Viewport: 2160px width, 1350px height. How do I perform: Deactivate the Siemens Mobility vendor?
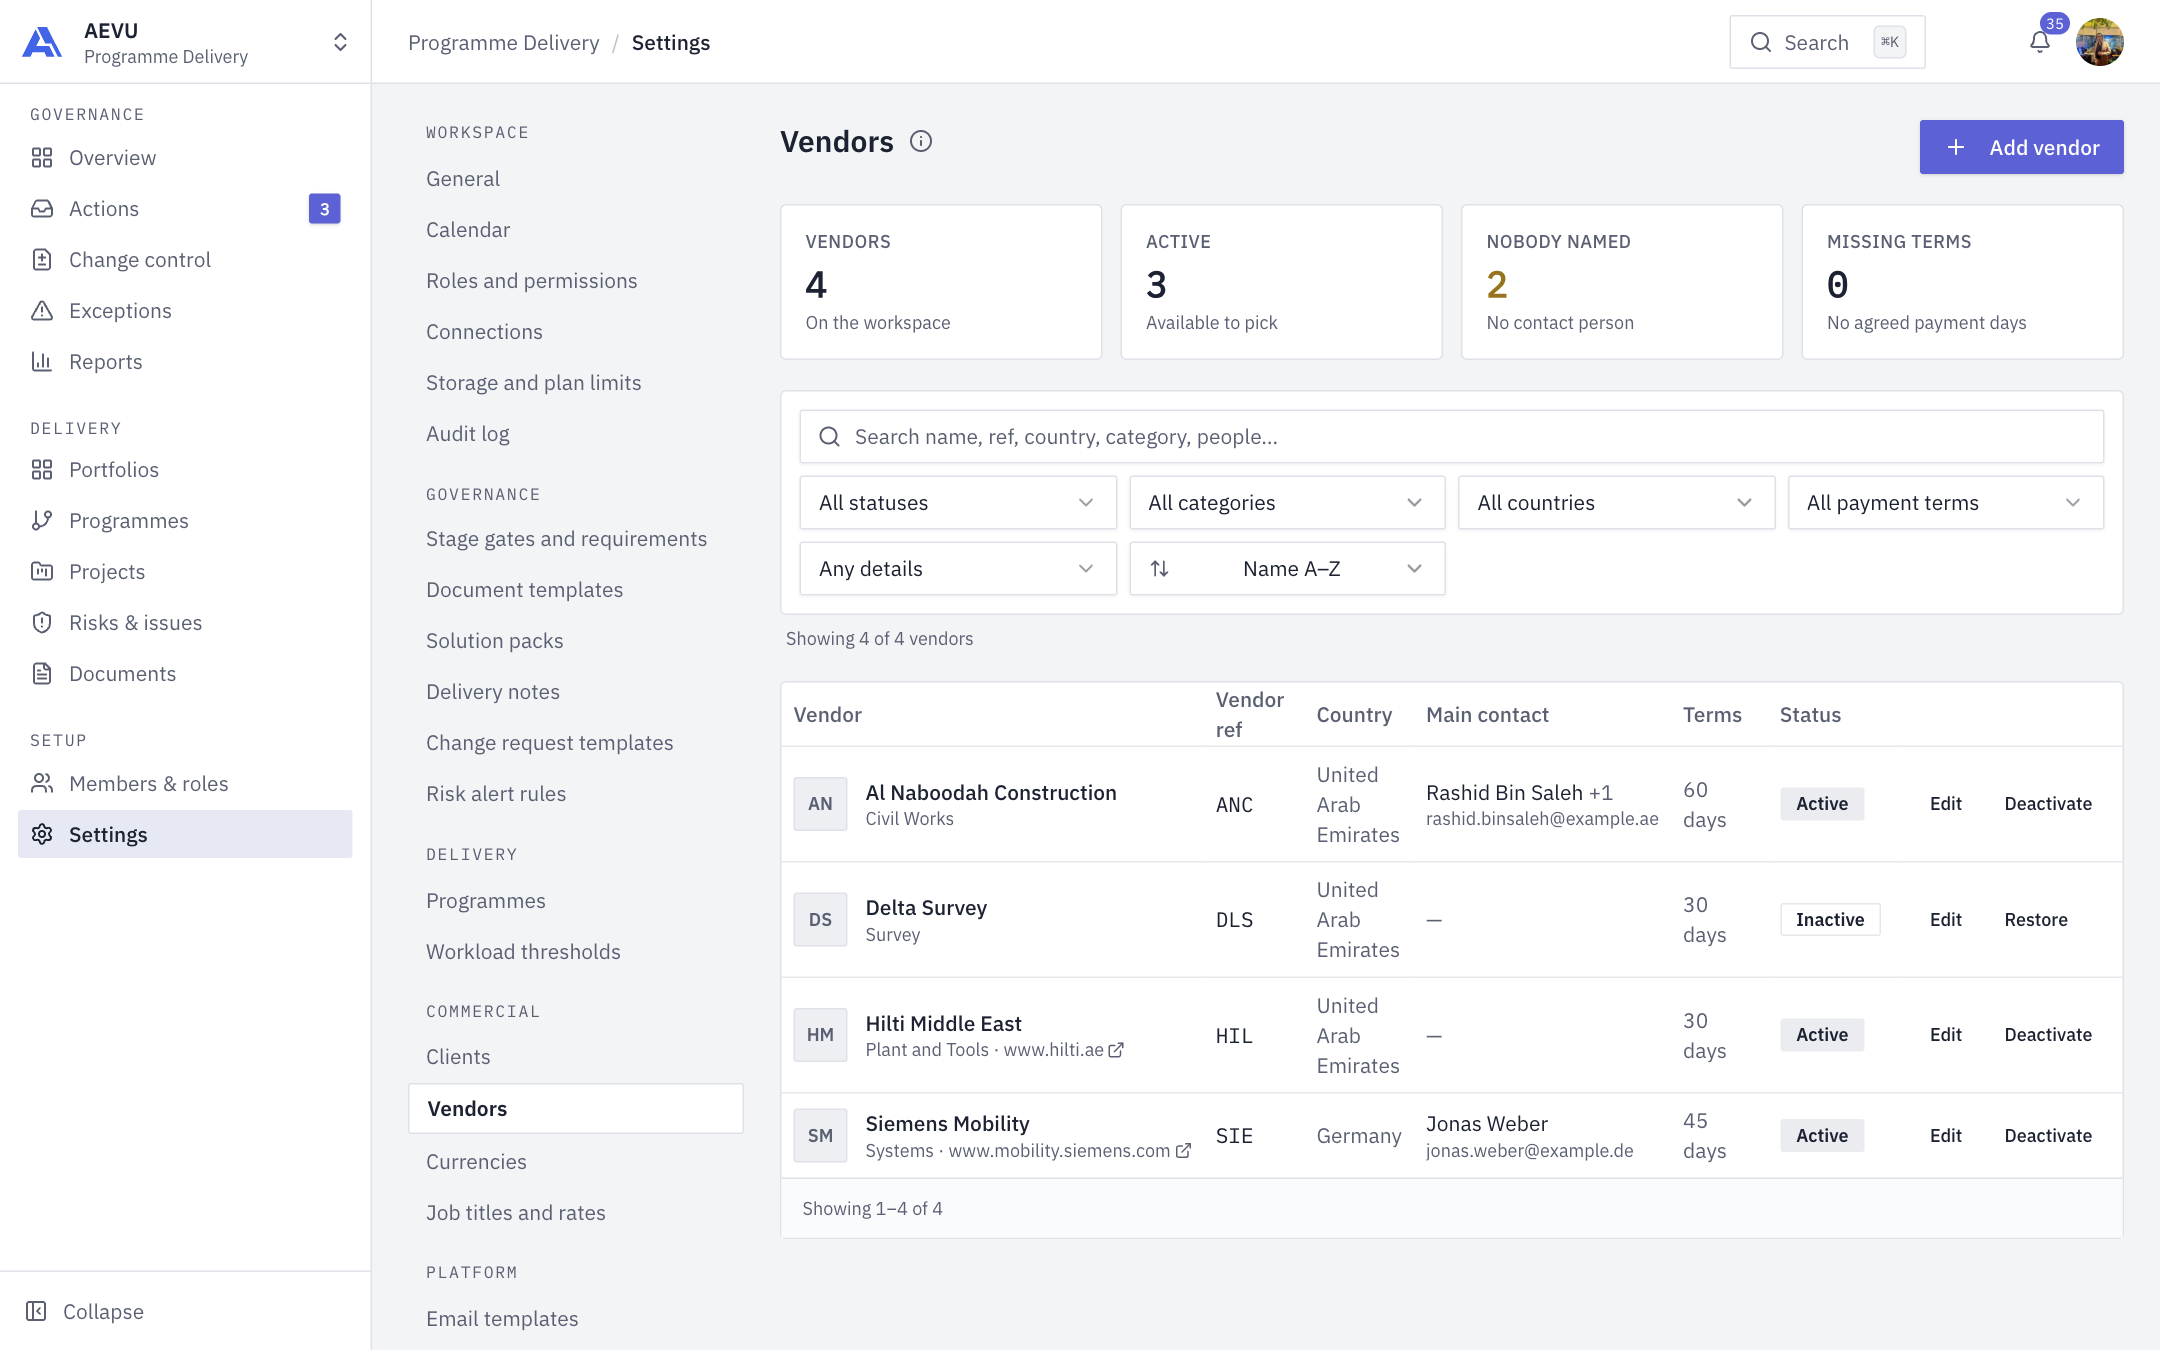[x=2047, y=1136]
